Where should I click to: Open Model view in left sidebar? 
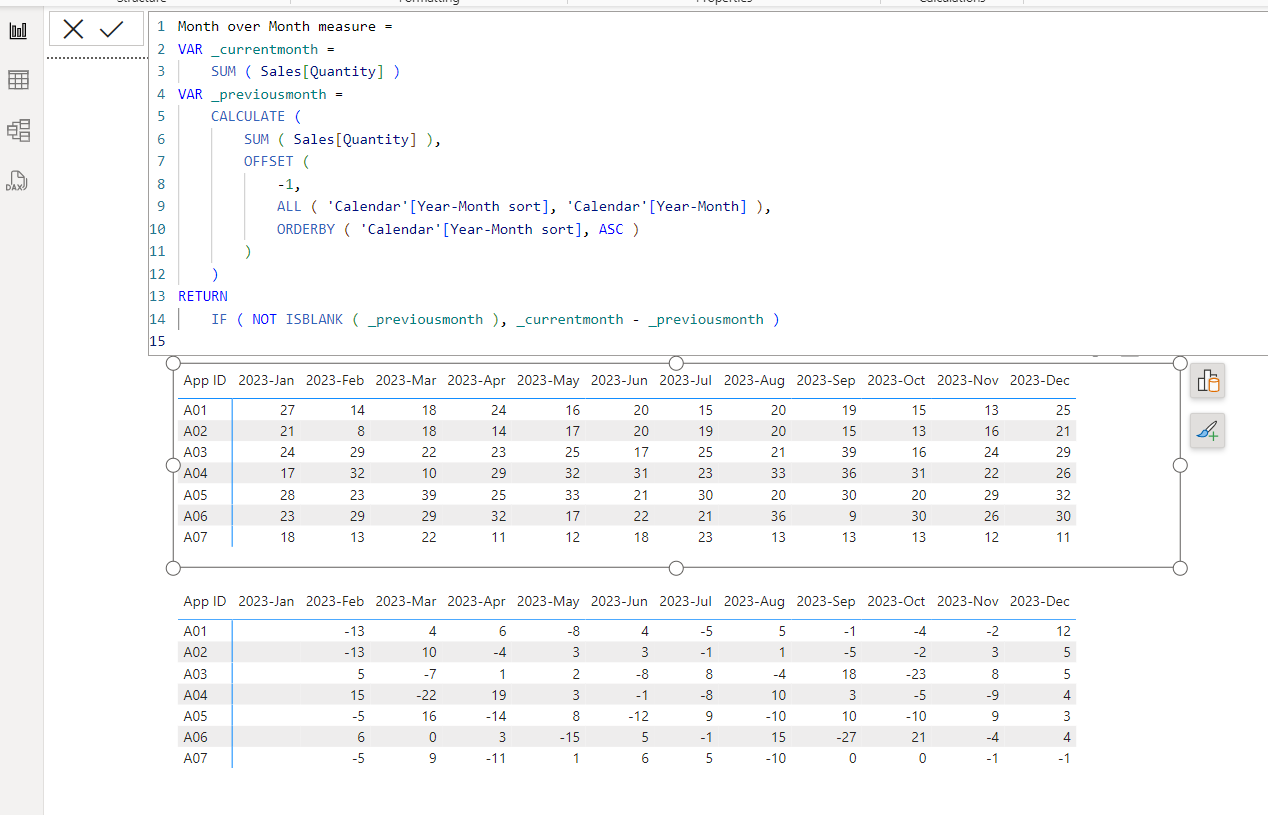point(18,130)
